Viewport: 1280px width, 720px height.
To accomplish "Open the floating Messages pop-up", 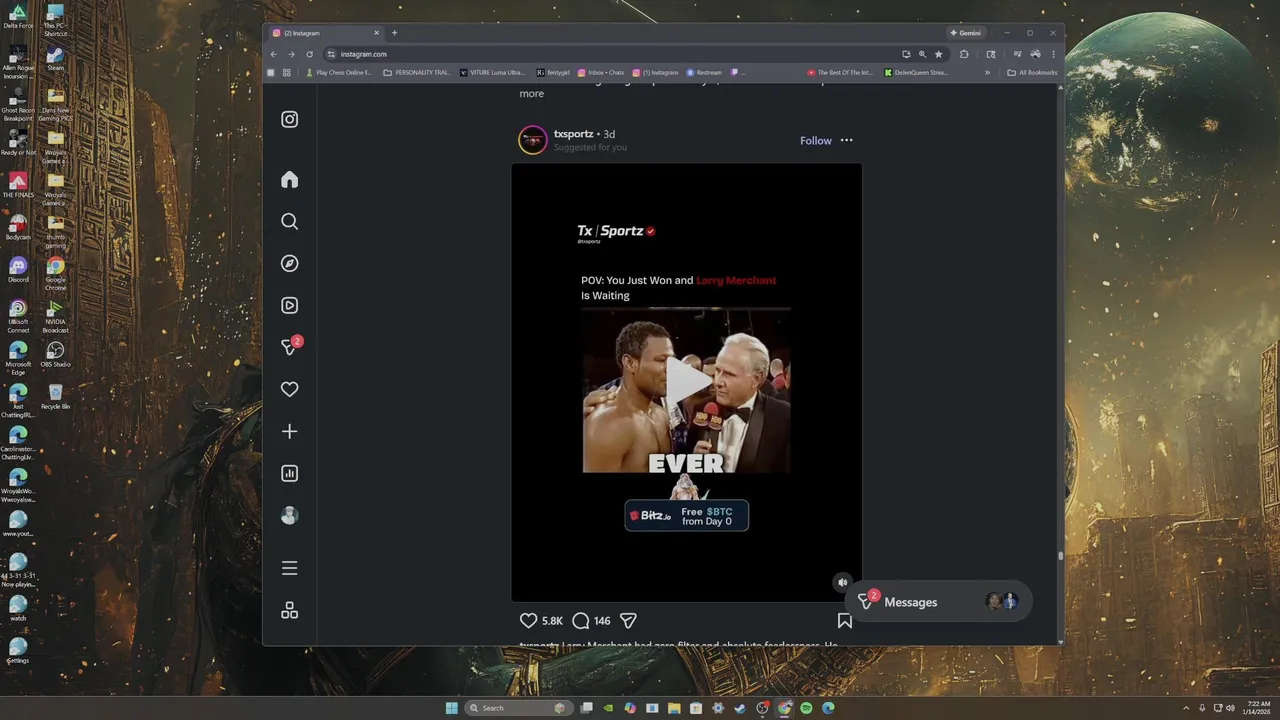I will pyautogui.click(x=940, y=602).
